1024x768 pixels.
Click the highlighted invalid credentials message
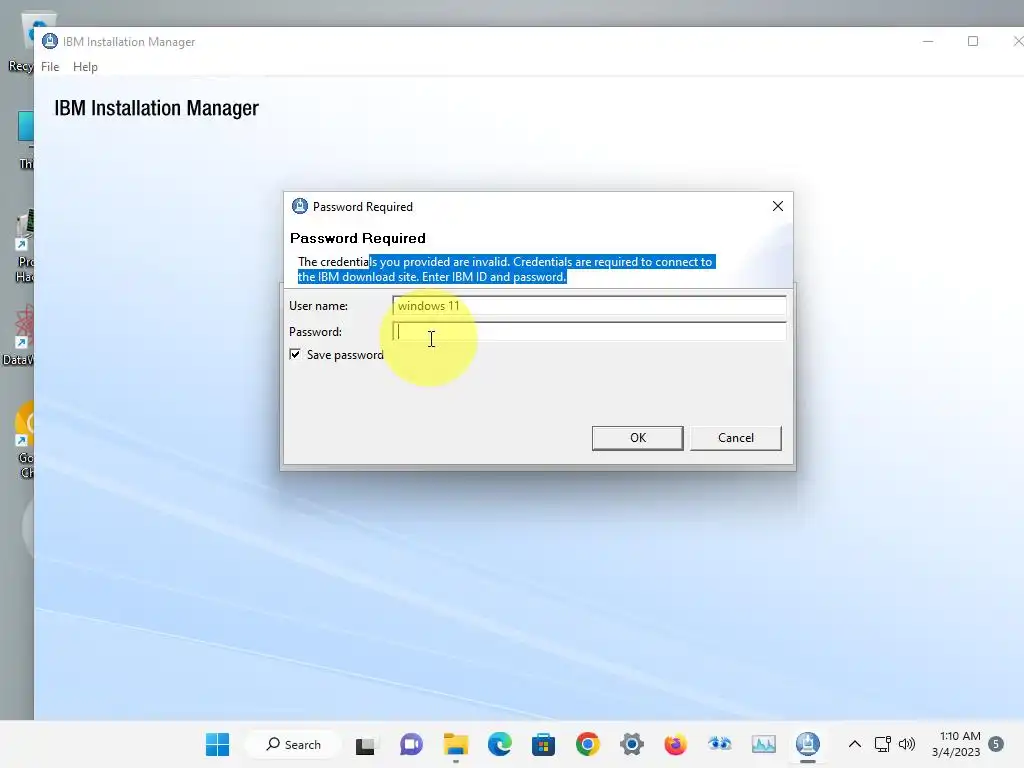506,269
